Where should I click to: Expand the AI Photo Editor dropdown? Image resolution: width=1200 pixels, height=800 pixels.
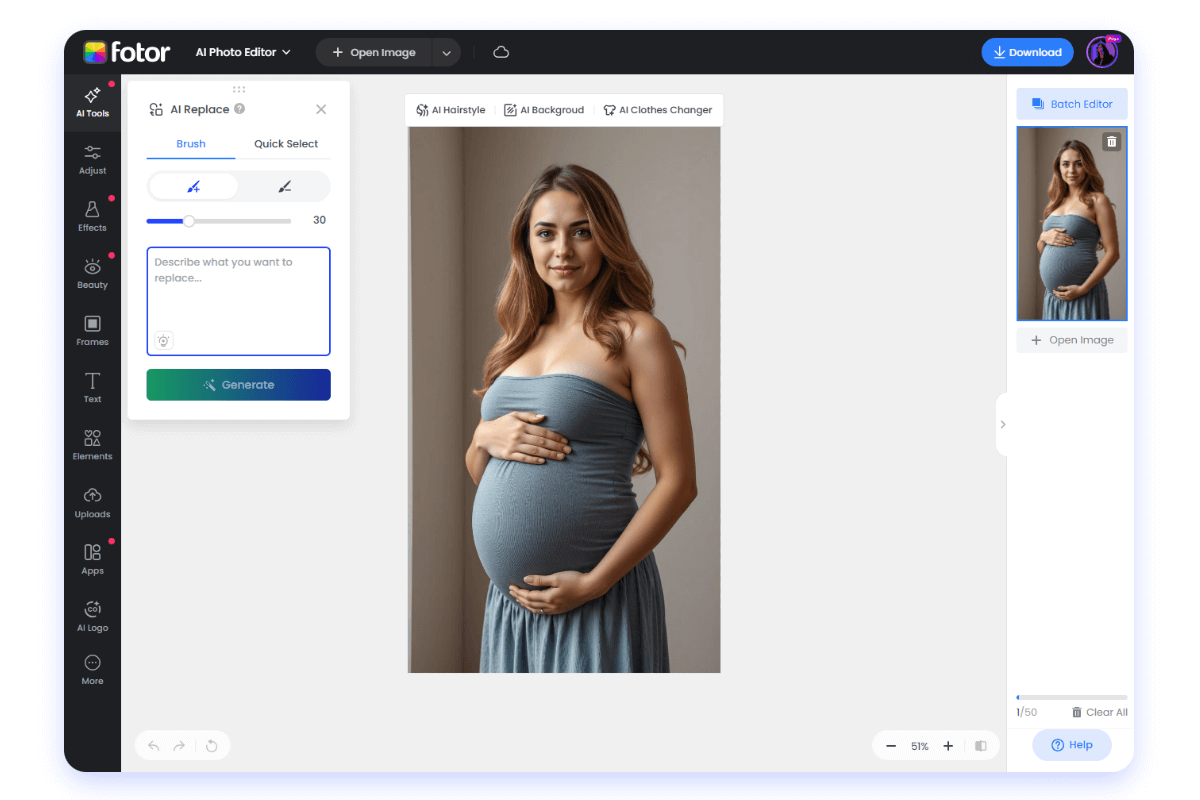243,52
